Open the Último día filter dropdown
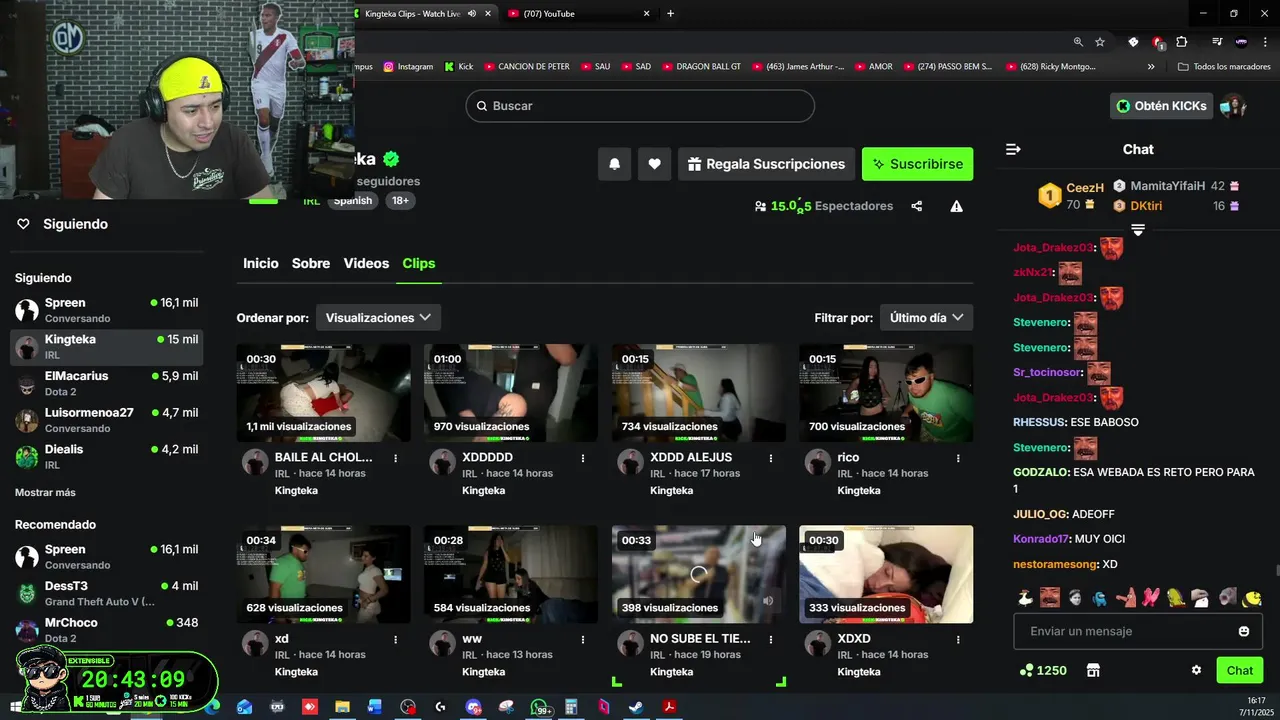Viewport: 1280px width, 720px height. [x=926, y=318]
